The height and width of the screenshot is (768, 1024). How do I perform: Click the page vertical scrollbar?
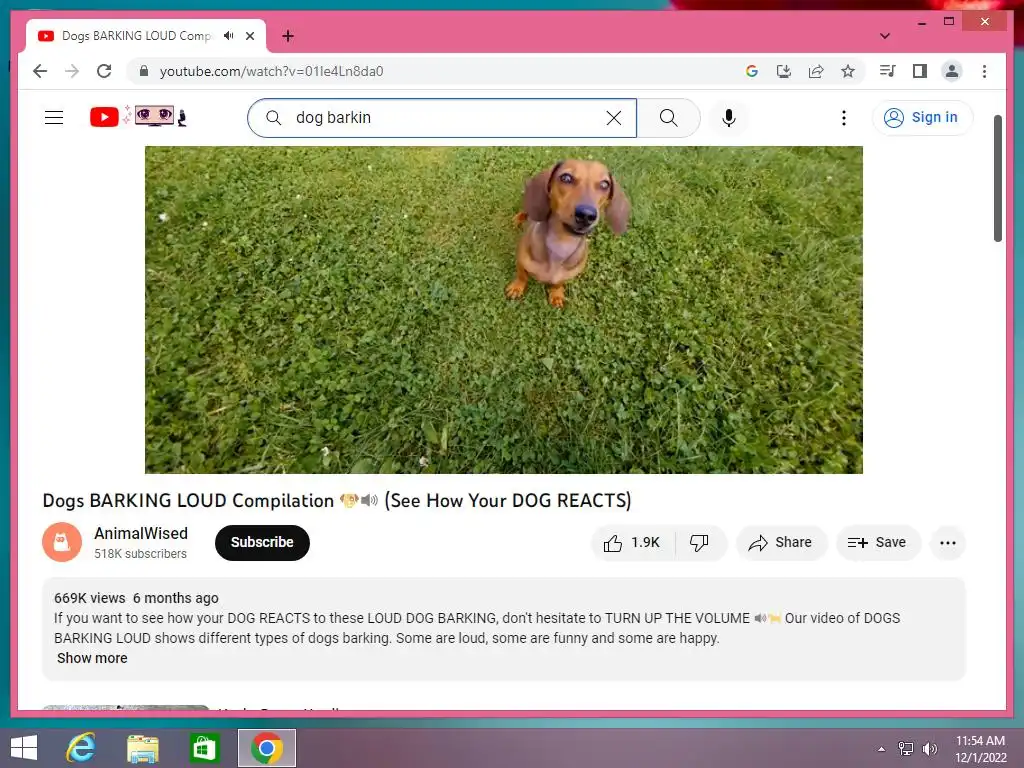998,178
